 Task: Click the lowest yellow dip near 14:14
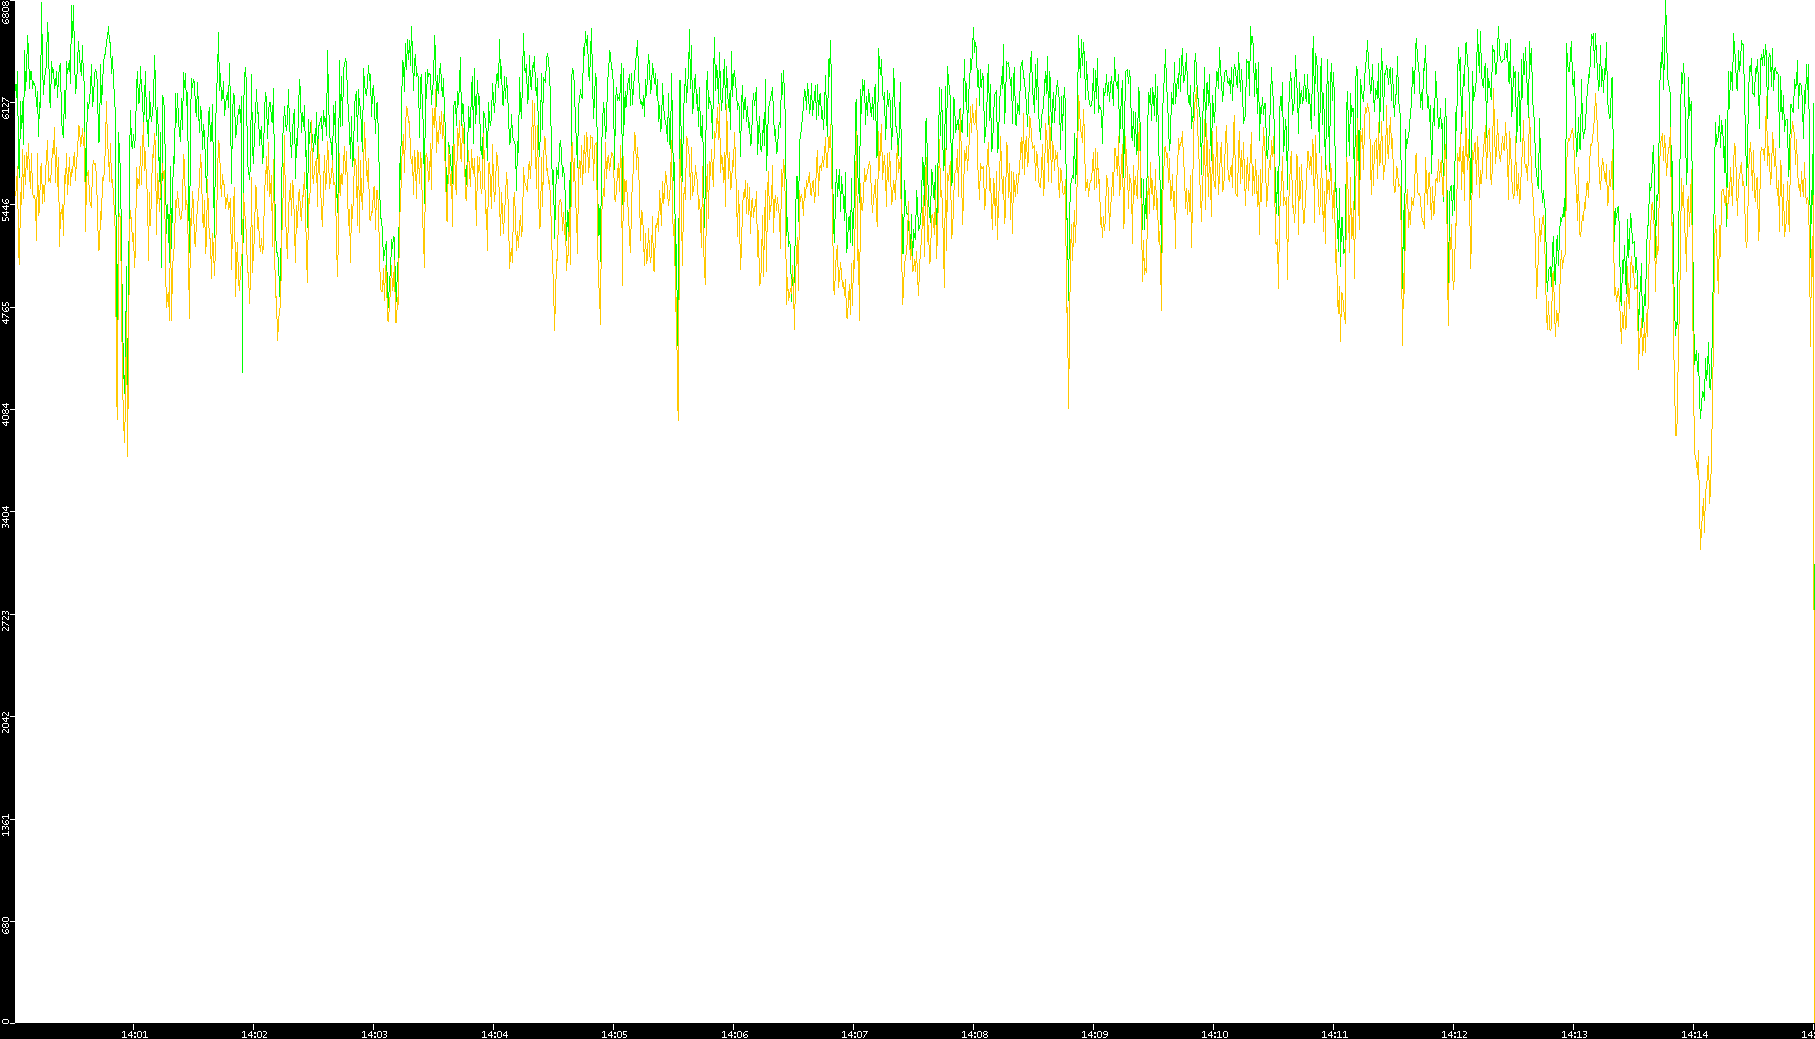click(1700, 548)
